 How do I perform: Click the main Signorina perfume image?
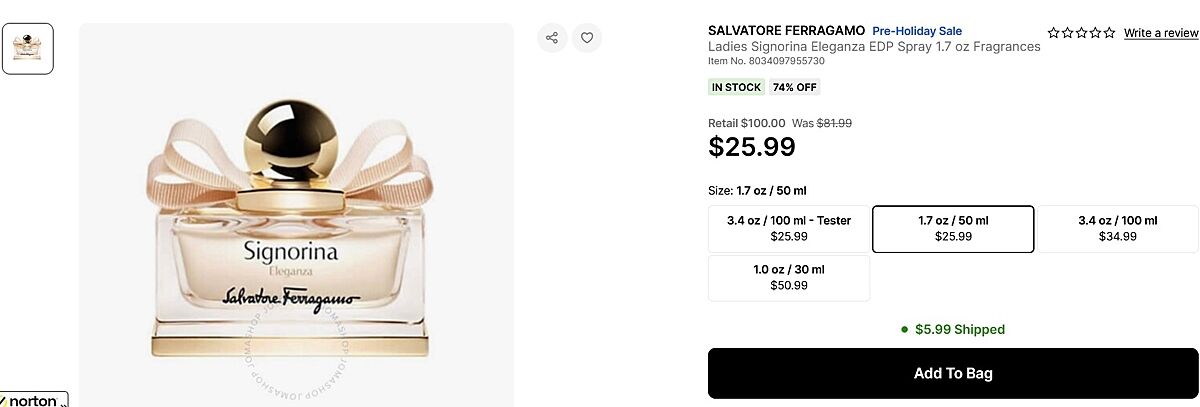[x=296, y=230]
